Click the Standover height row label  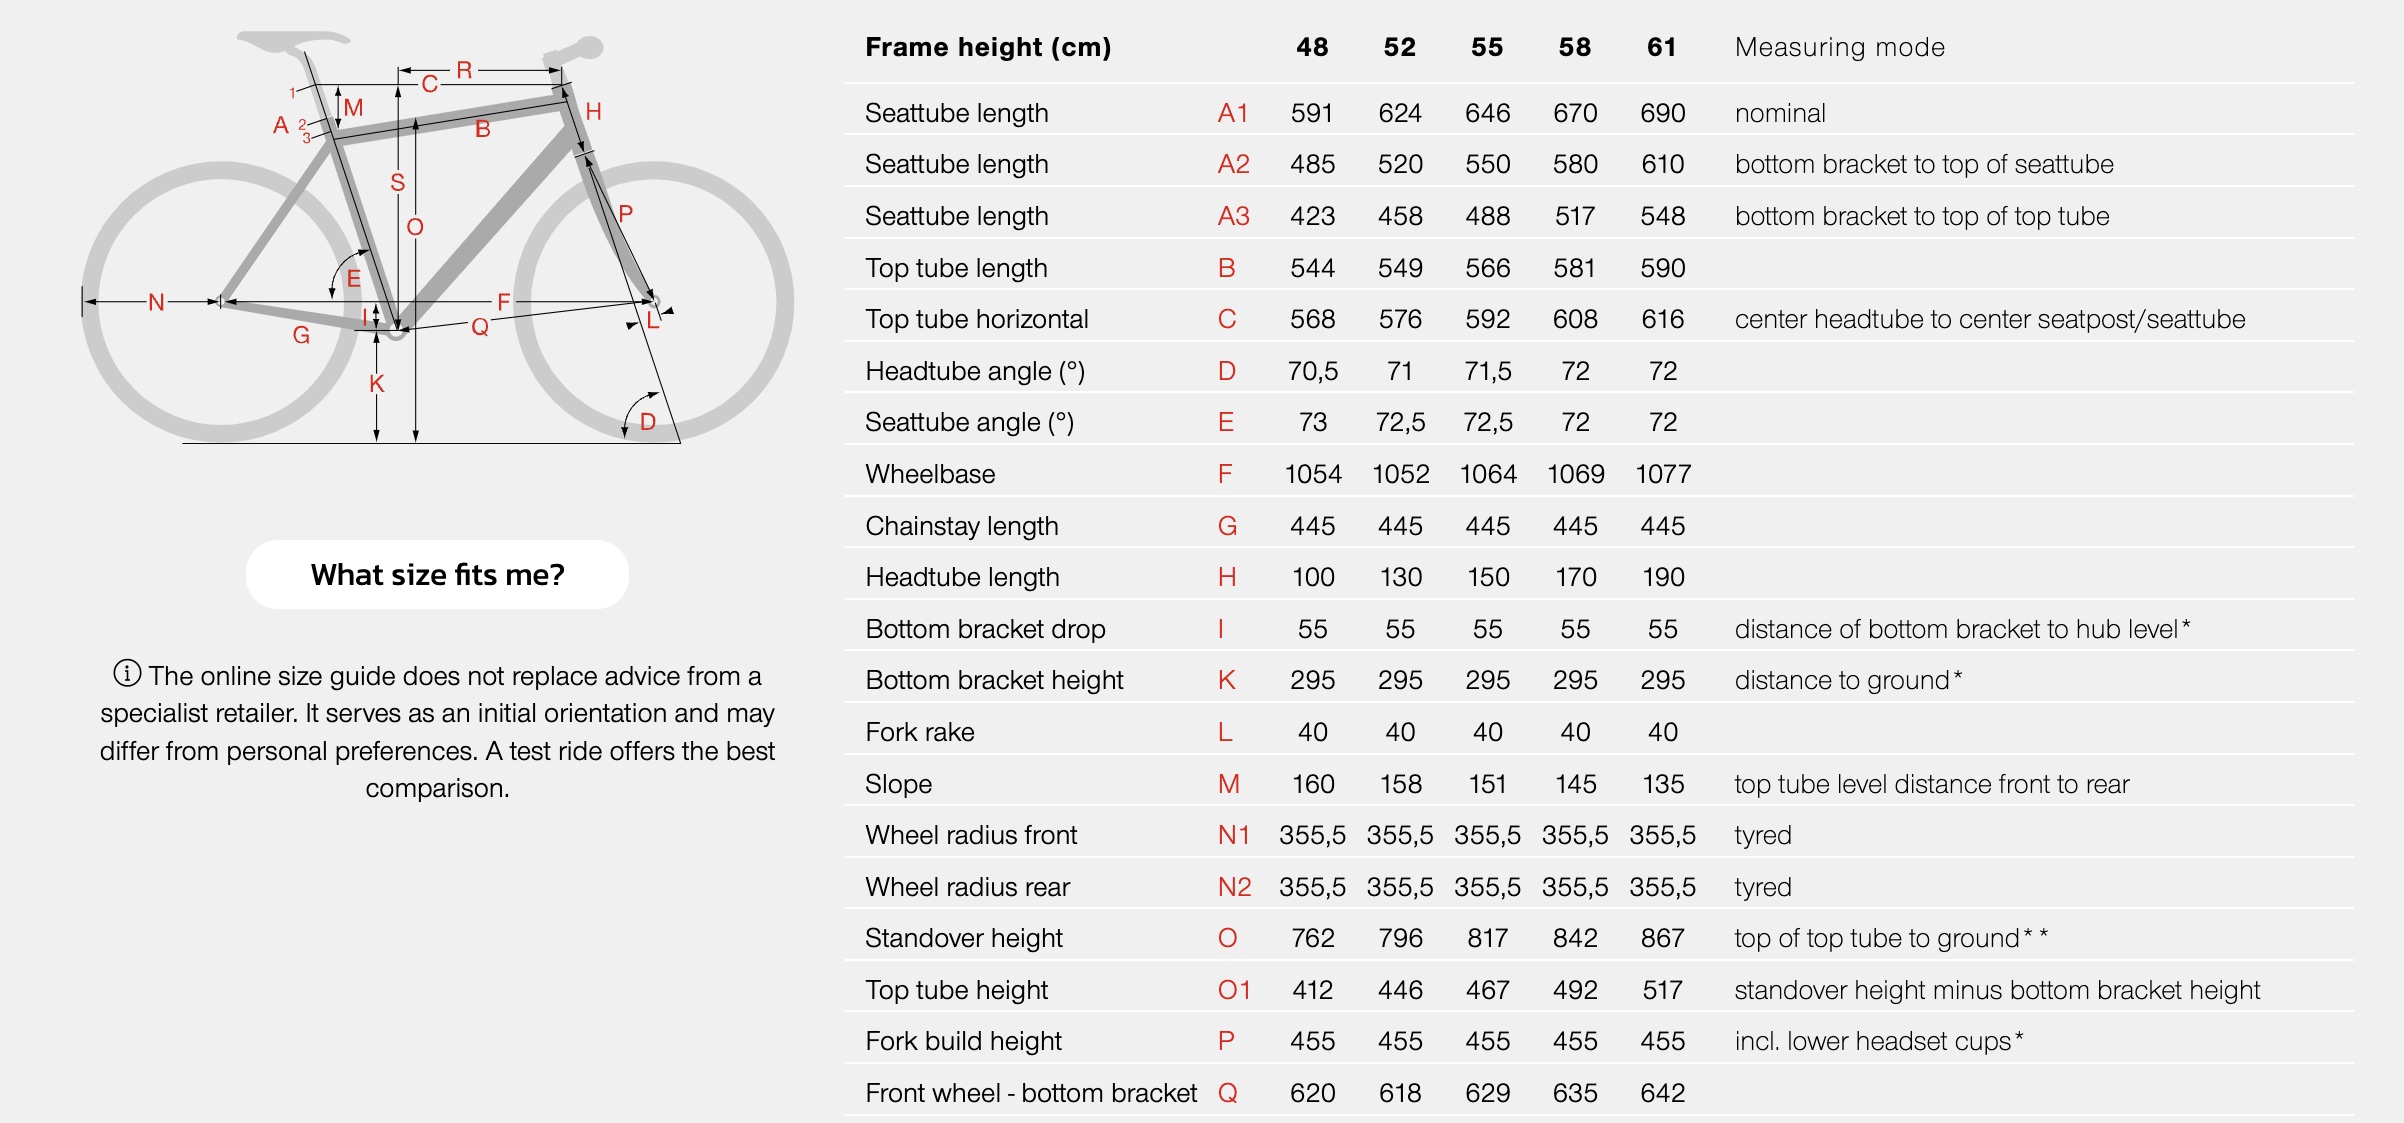point(964,938)
